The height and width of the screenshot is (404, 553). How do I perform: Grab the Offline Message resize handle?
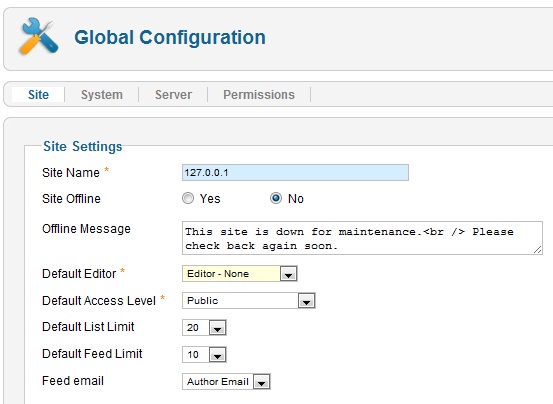coord(537,250)
